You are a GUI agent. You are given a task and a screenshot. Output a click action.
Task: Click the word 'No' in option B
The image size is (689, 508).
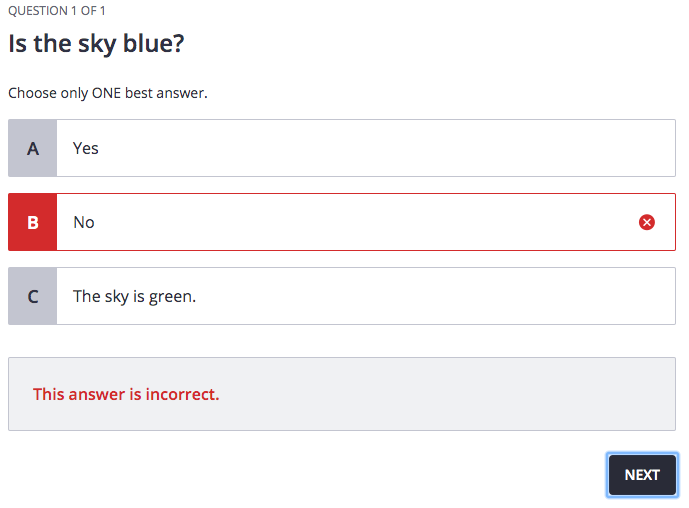coord(84,223)
